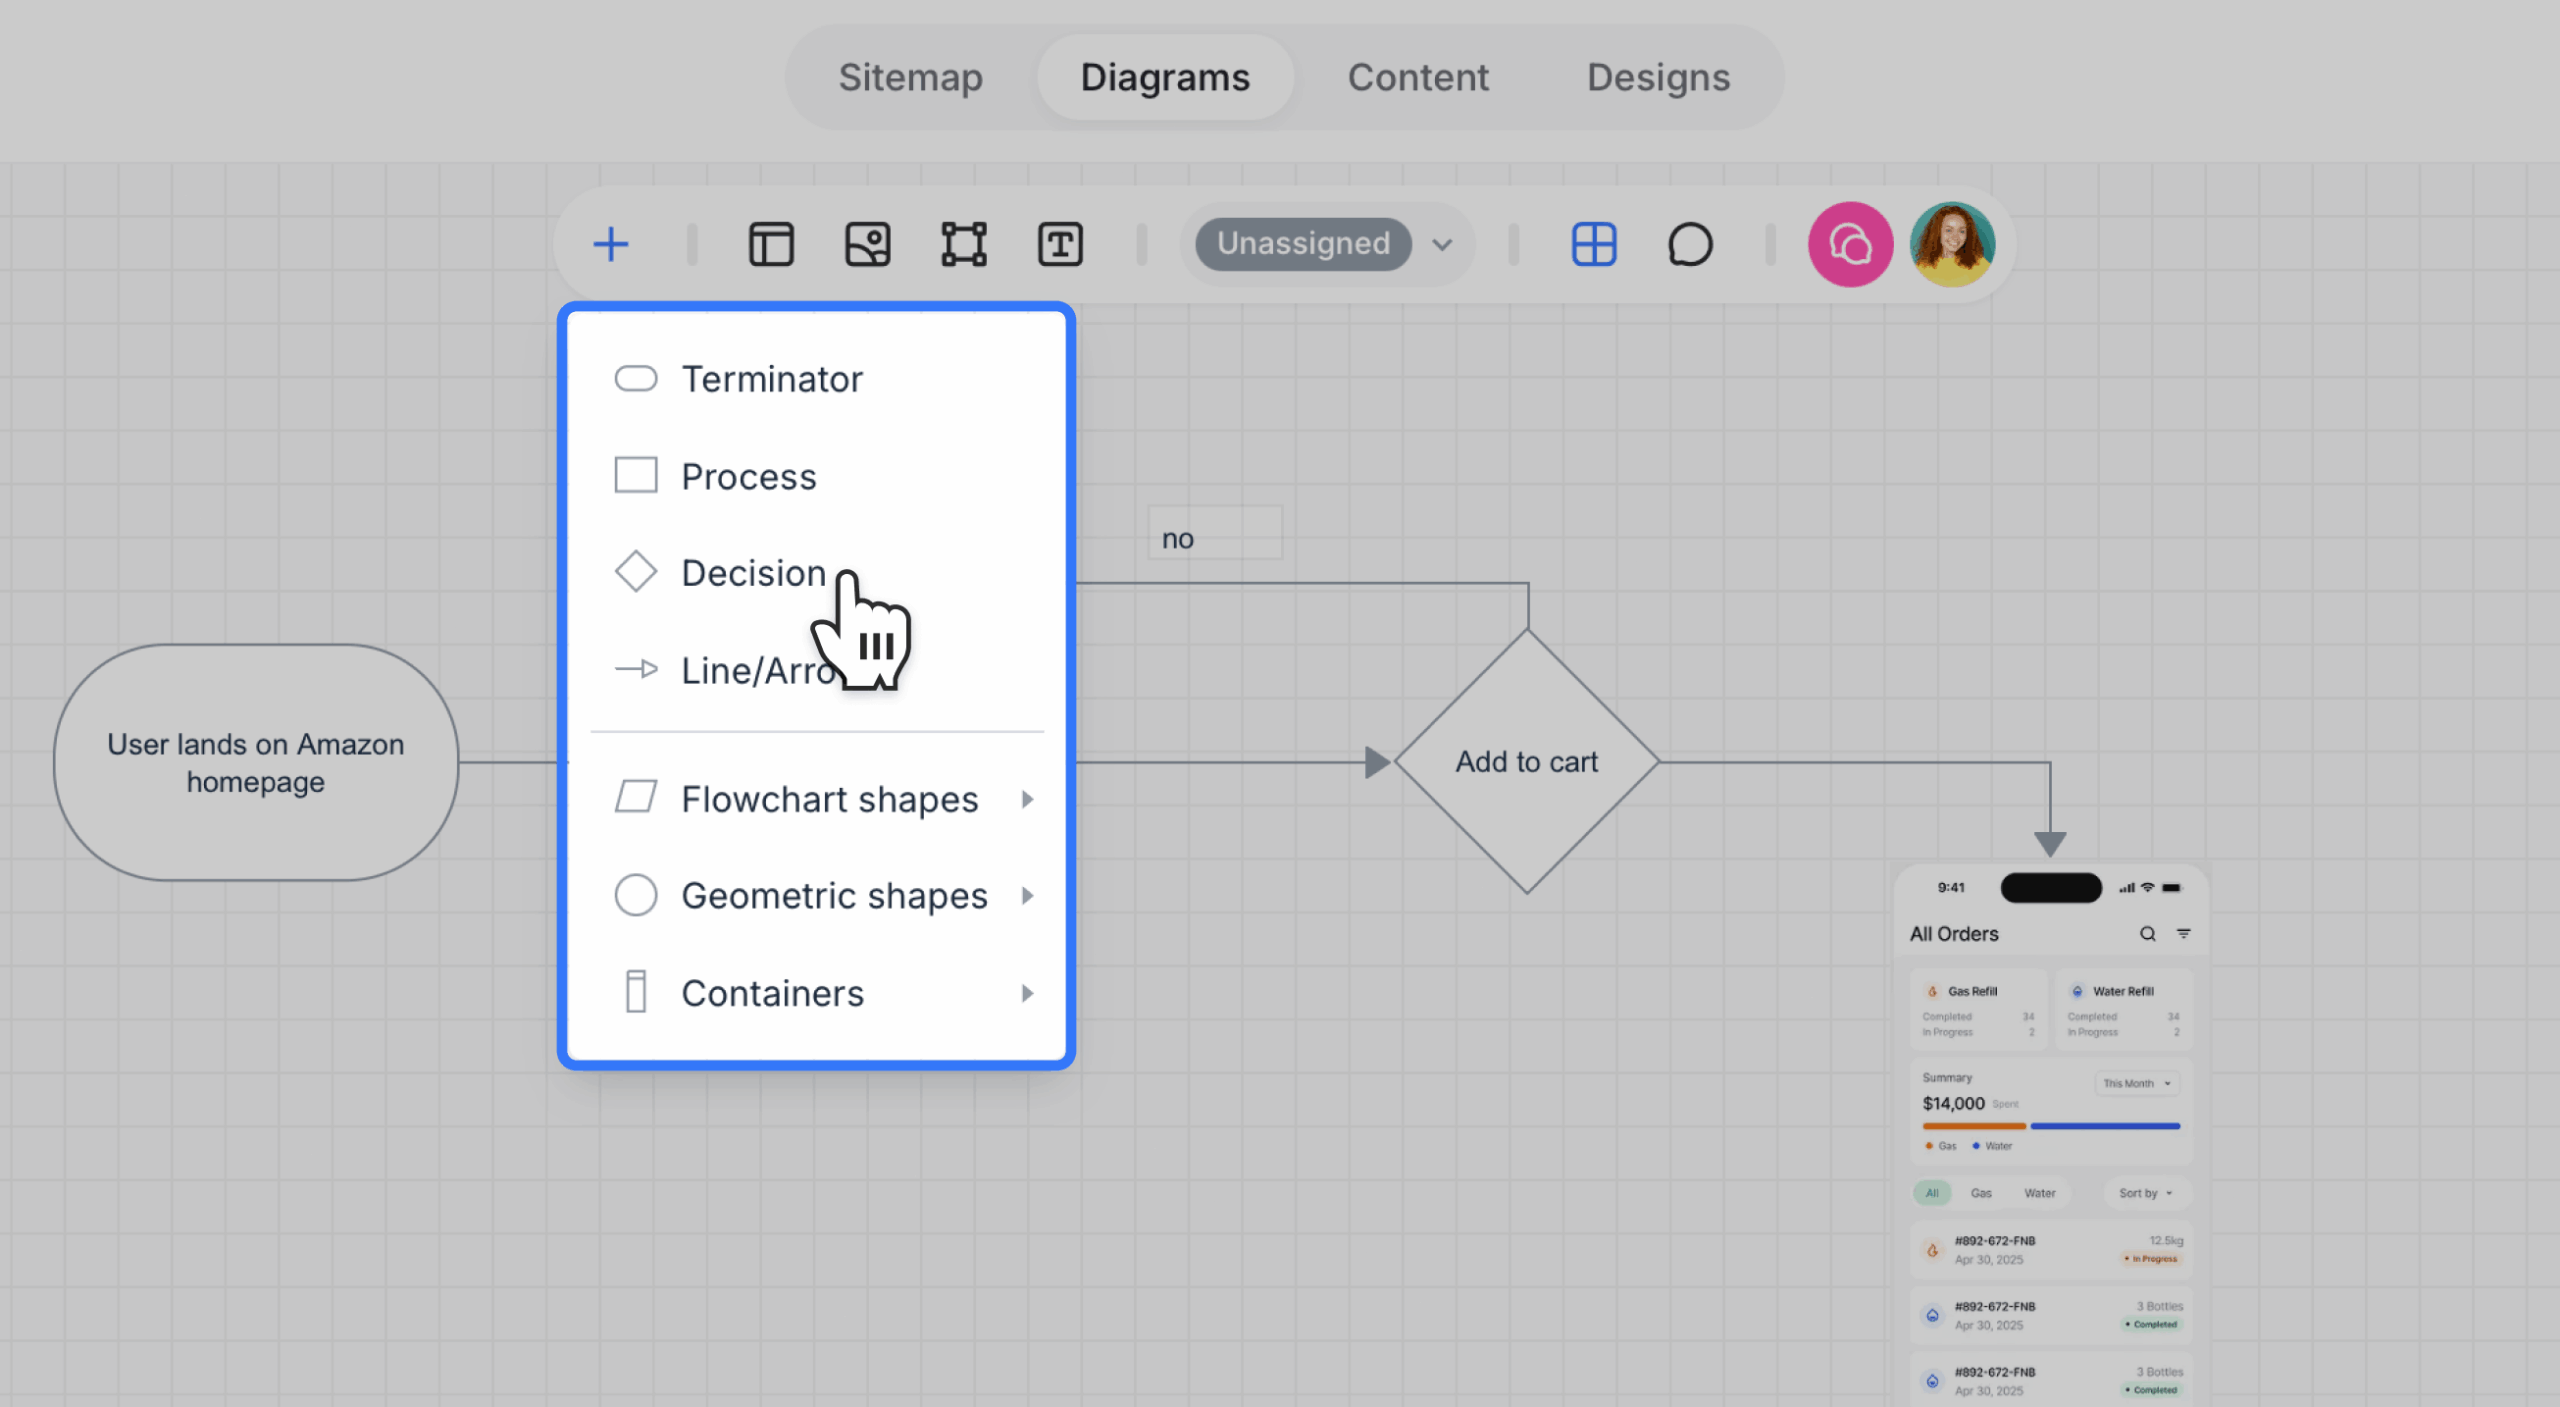2560x1407 pixels.
Task: Click the blue plus add-shape icon
Action: [610, 245]
